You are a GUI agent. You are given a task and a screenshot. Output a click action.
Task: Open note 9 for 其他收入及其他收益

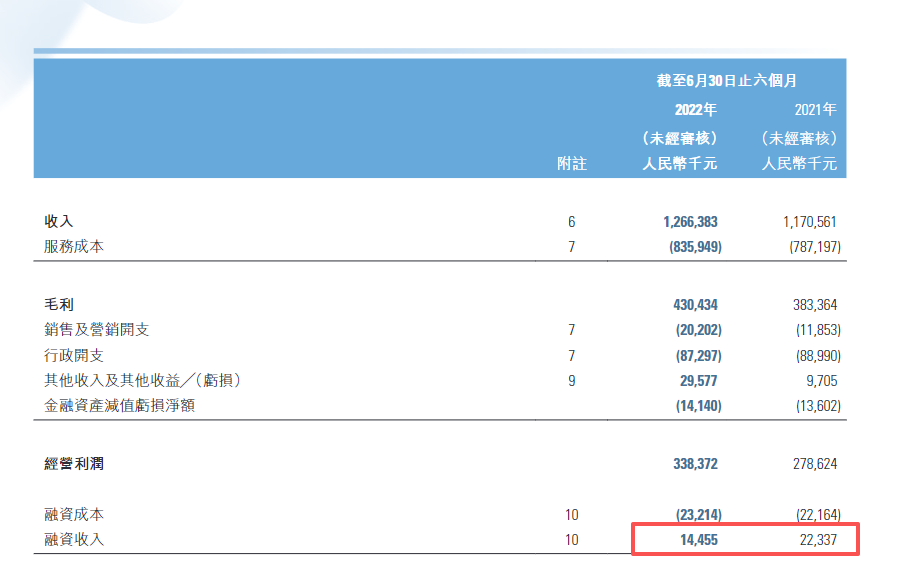tap(571, 380)
